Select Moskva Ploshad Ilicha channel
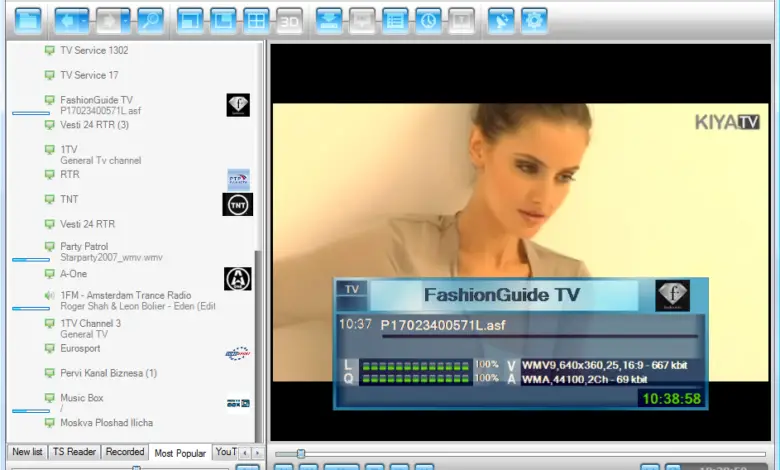The width and height of the screenshot is (780, 470). click(106, 423)
